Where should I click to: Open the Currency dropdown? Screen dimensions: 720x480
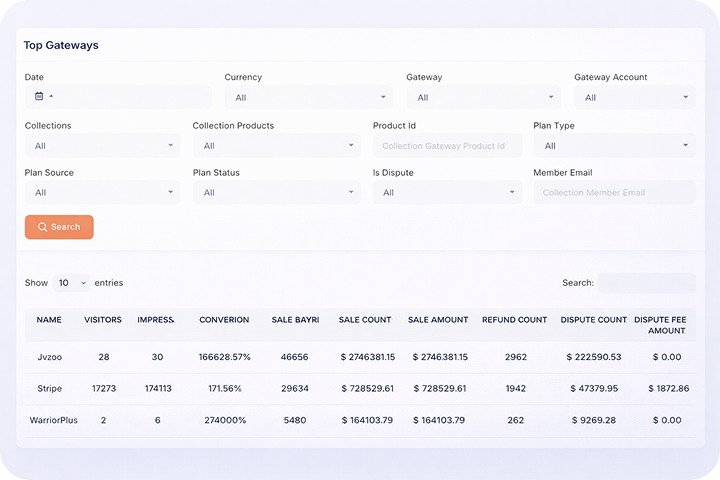tap(309, 98)
